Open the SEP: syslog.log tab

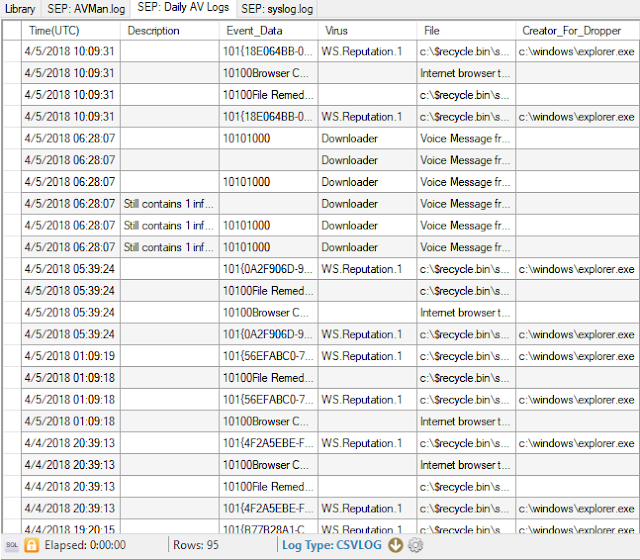click(x=277, y=9)
